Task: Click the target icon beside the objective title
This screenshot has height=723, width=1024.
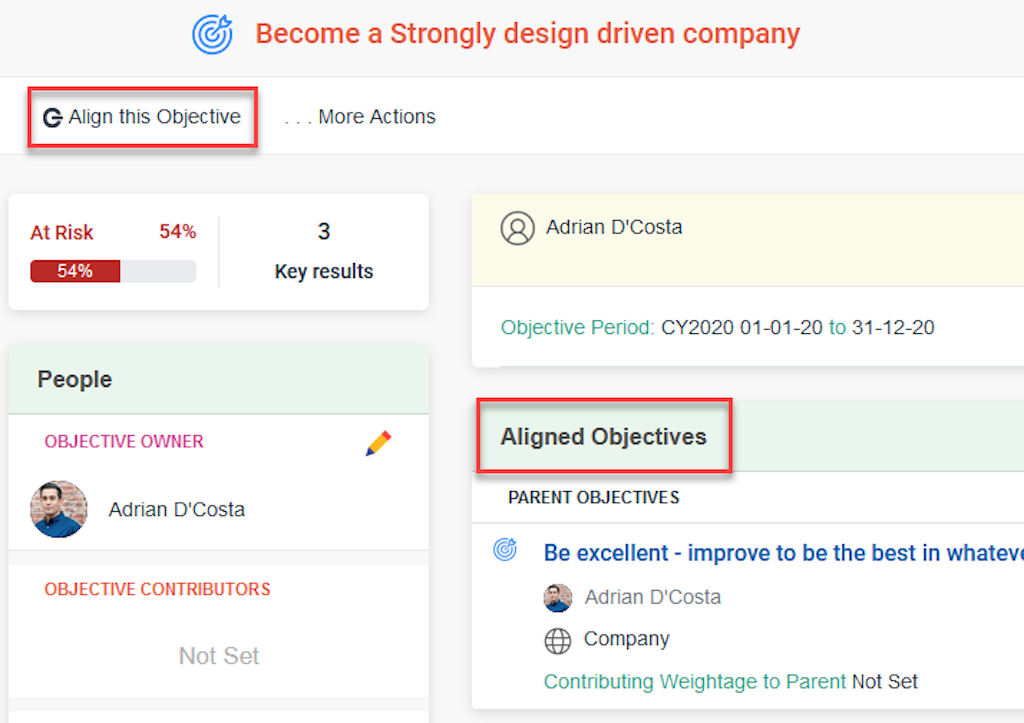Action: coord(211,33)
